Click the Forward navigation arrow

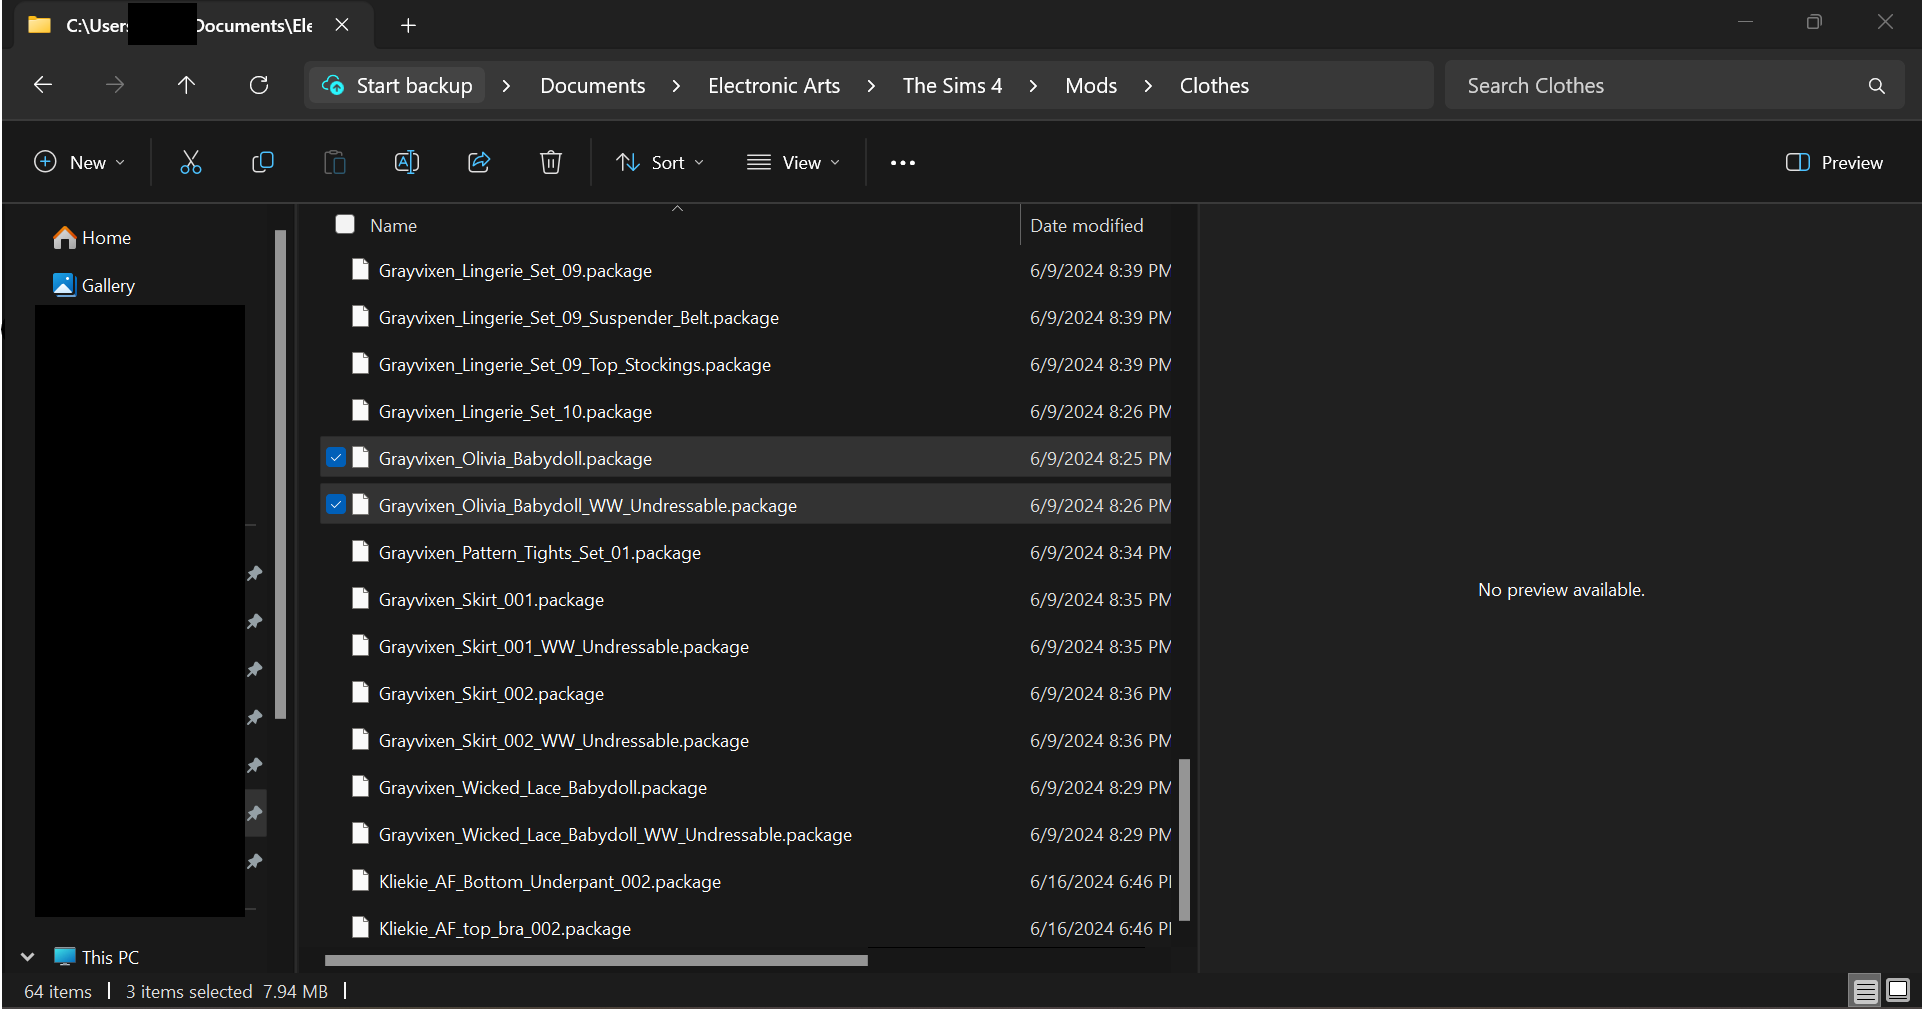point(115,85)
